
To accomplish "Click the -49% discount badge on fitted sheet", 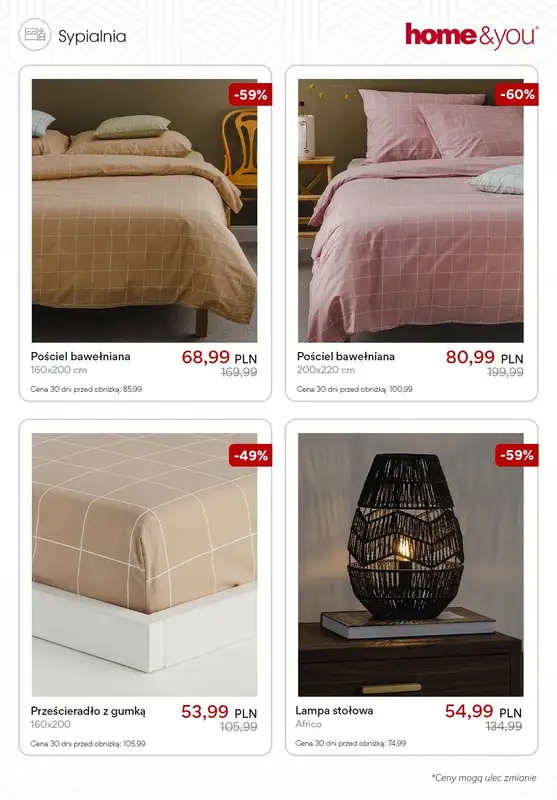I will (x=250, y=455).
